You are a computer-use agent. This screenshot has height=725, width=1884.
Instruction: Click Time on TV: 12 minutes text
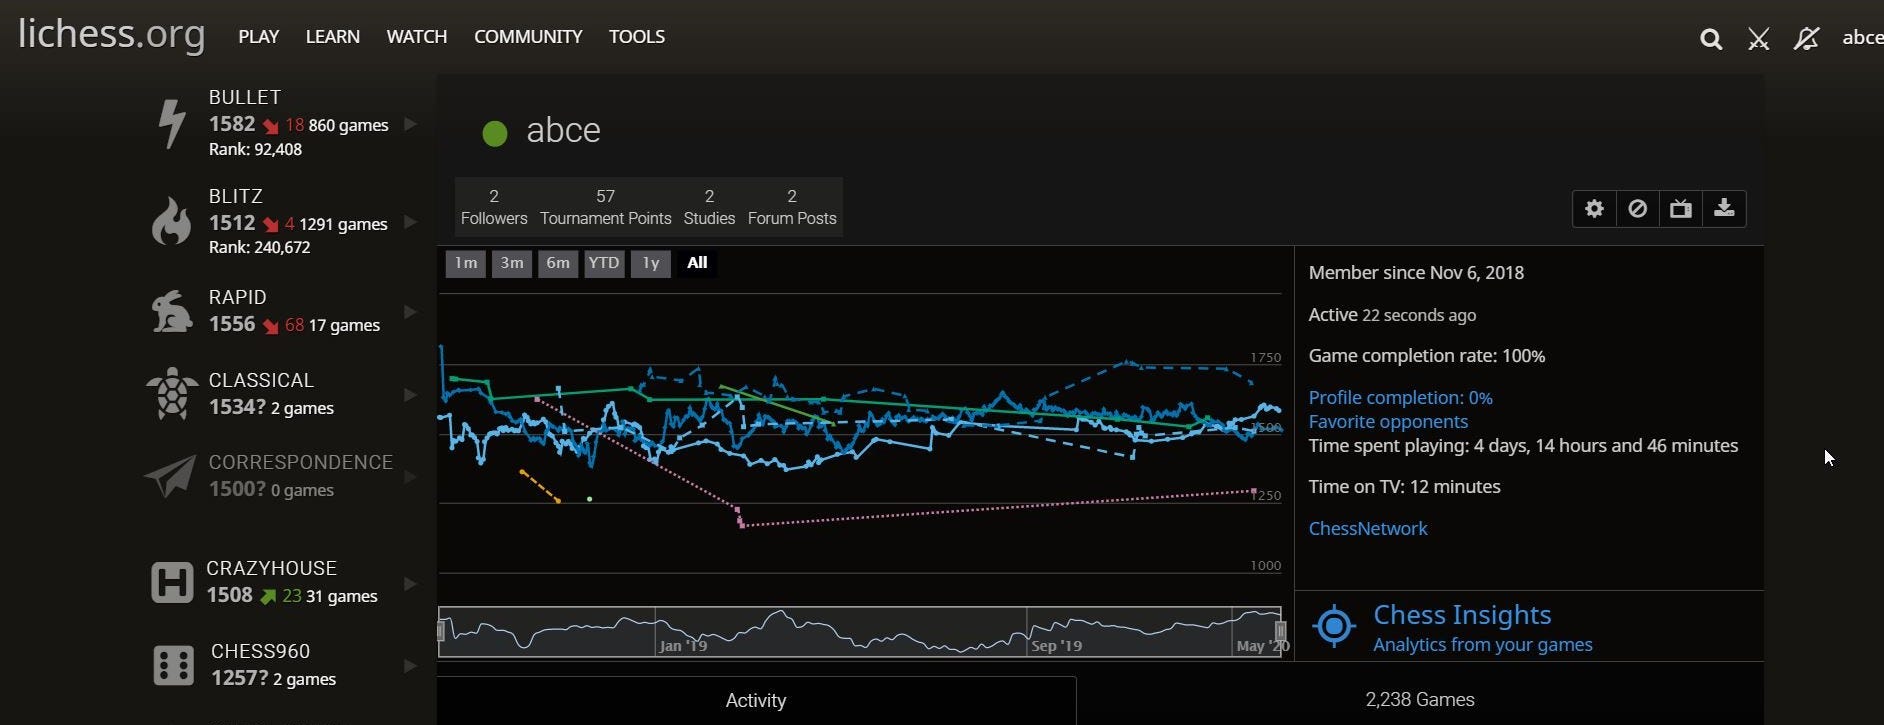click(1405, 487)
